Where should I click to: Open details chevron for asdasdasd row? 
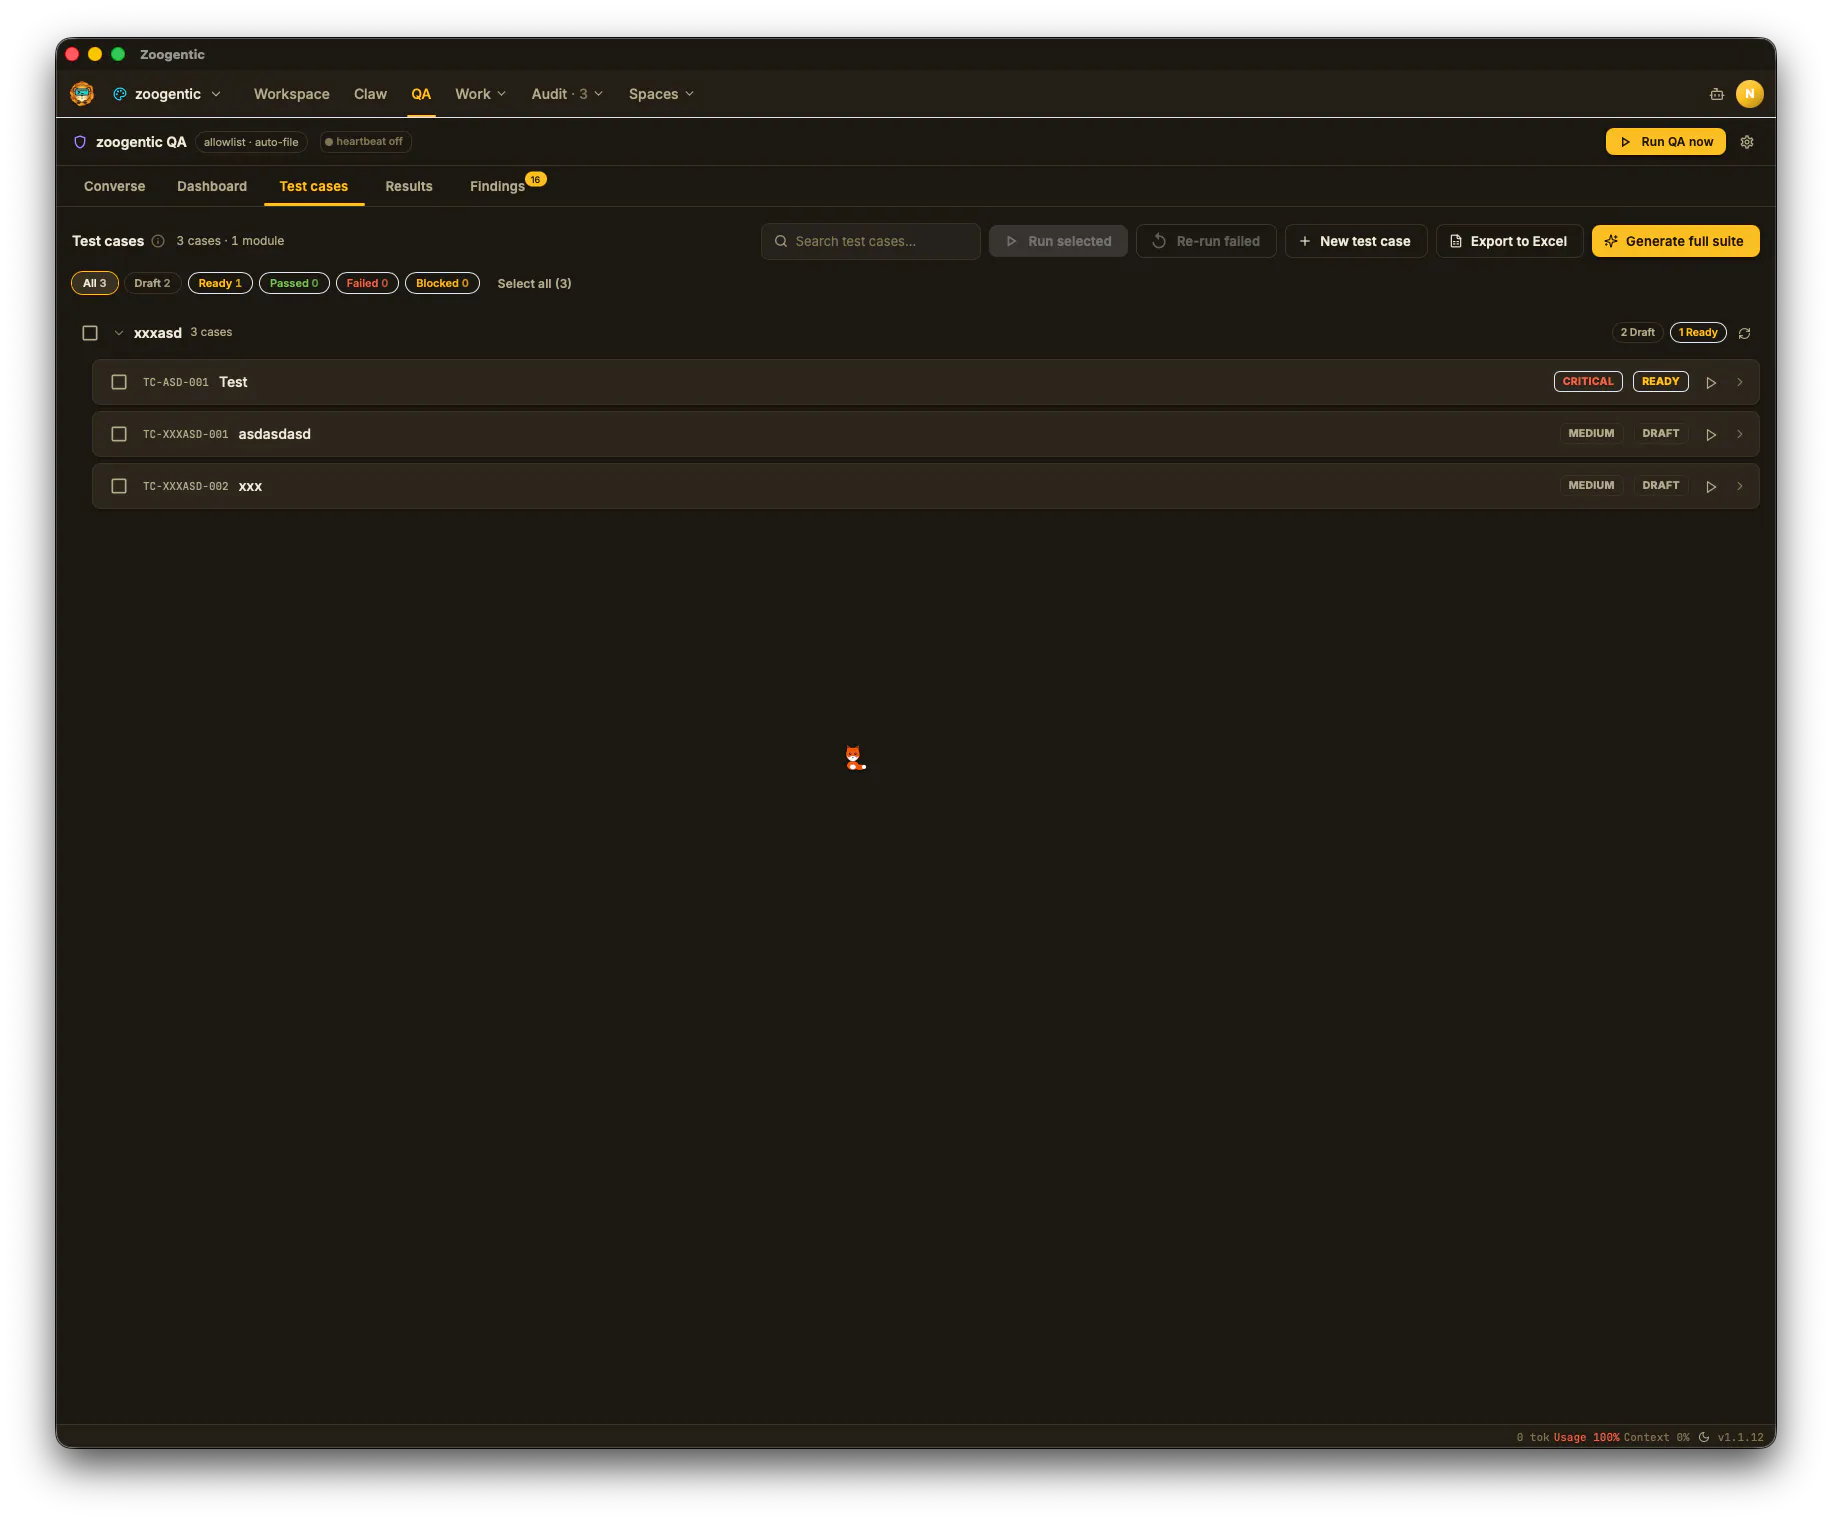(1740, 434)
